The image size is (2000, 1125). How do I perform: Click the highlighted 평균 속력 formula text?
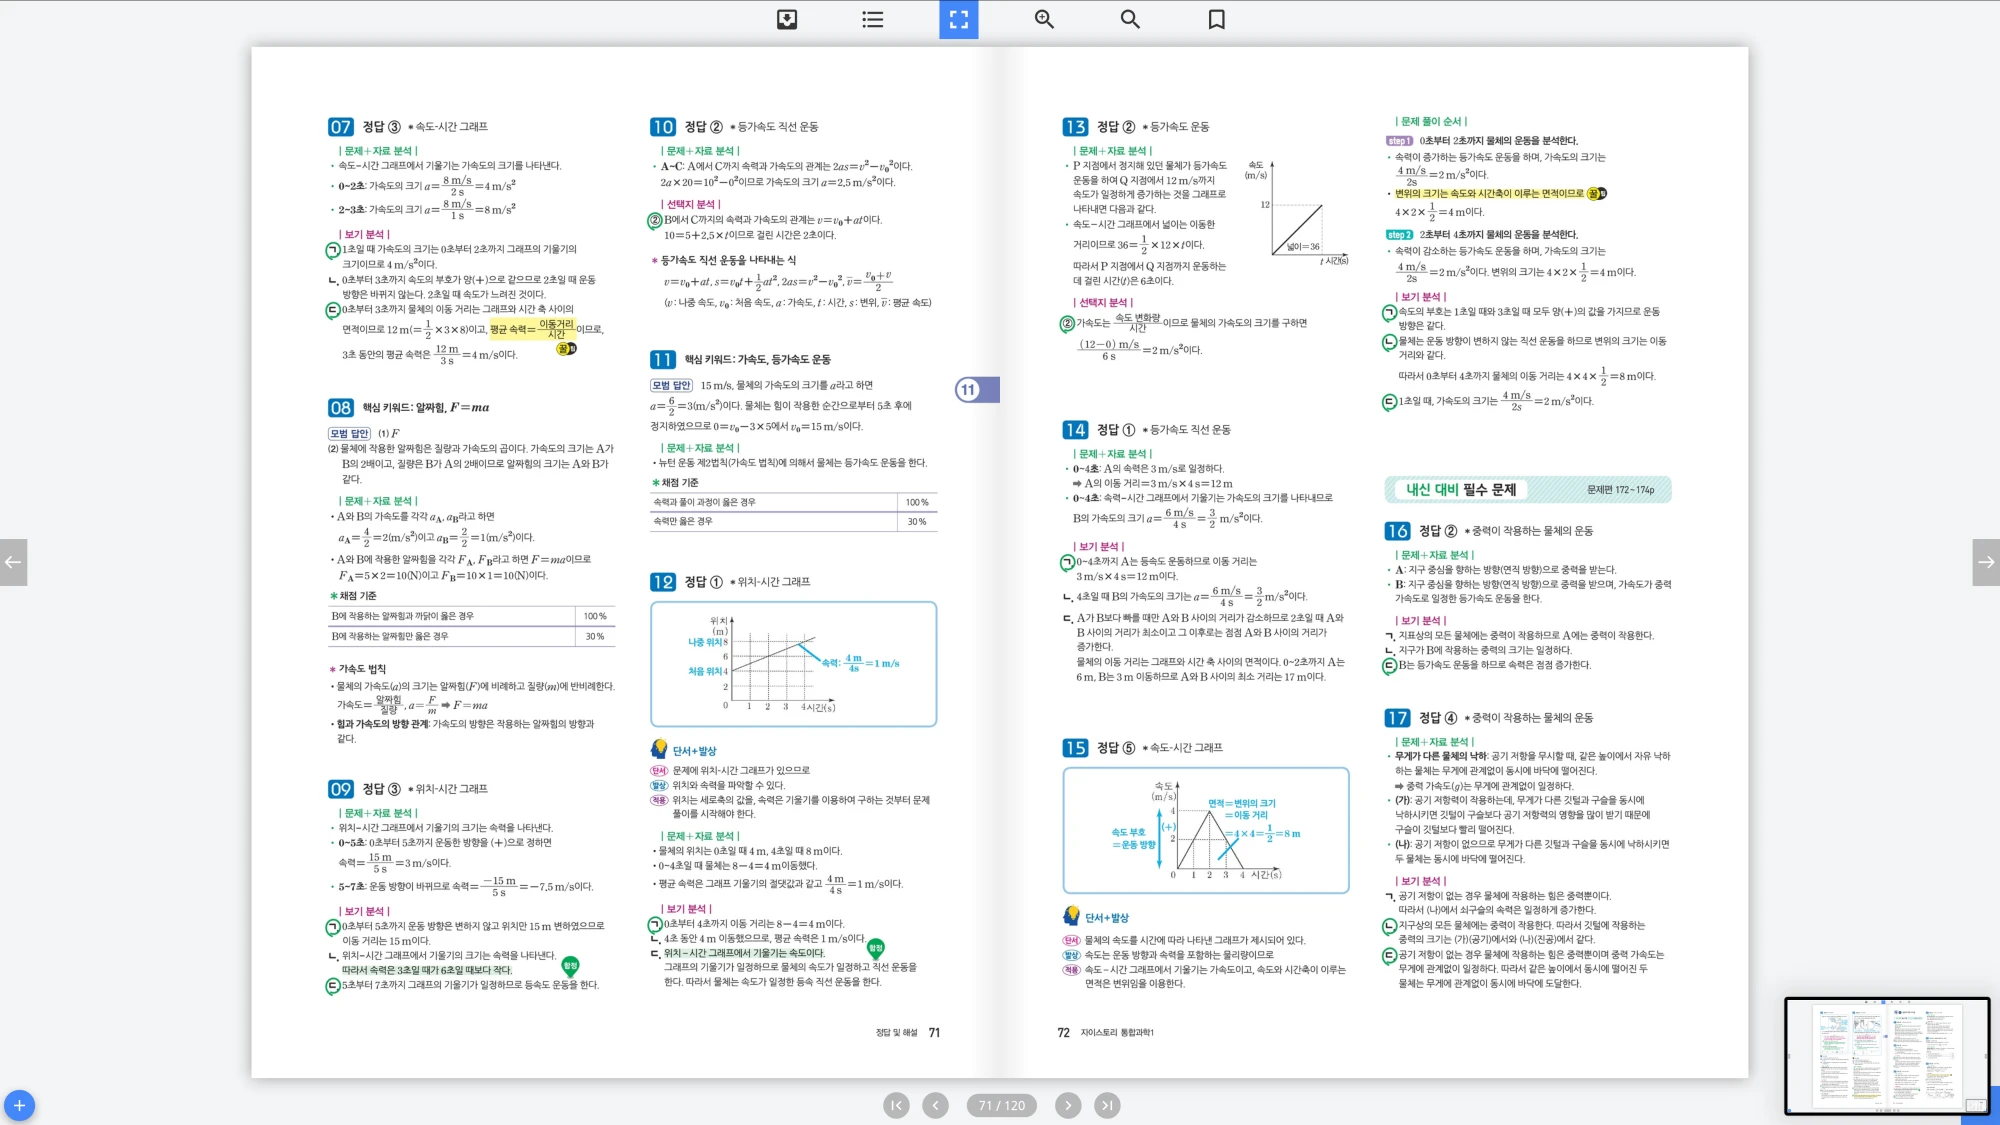(x=532, y=329)
